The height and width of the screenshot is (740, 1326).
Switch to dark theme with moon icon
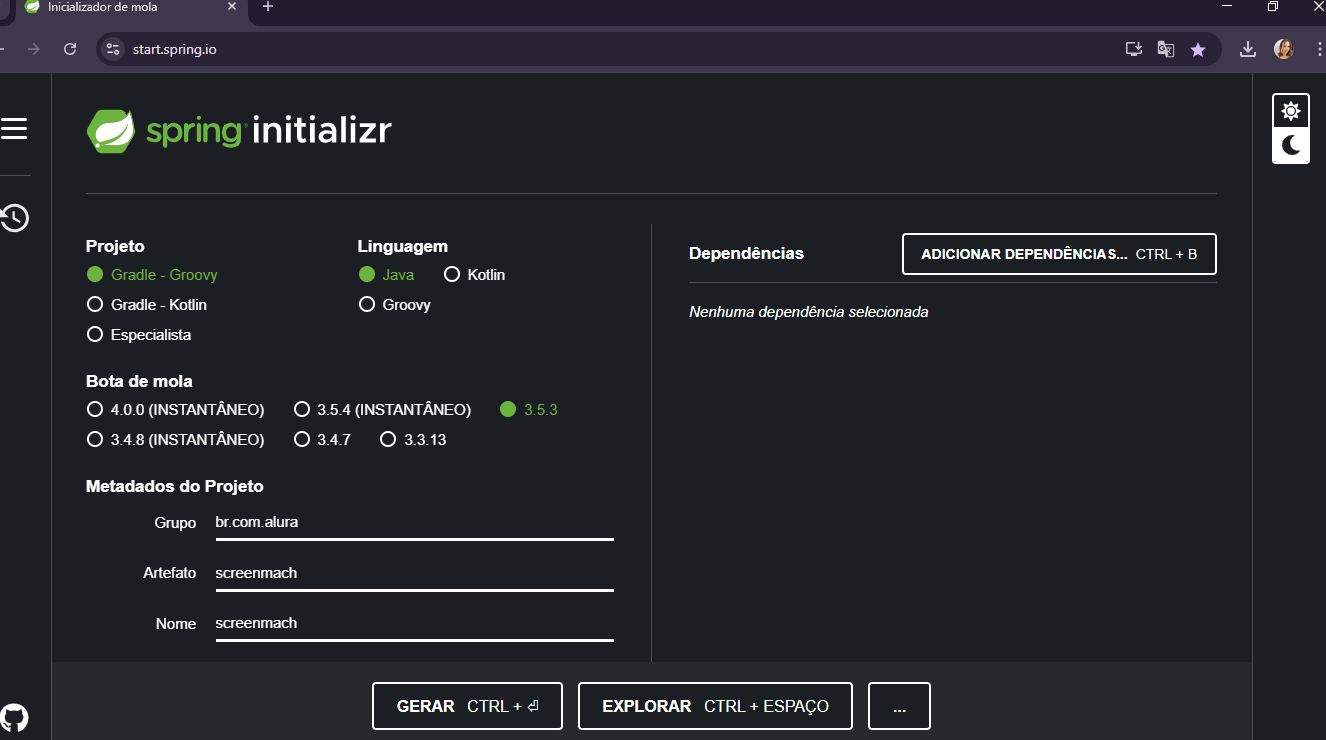tap(1291, 146)
